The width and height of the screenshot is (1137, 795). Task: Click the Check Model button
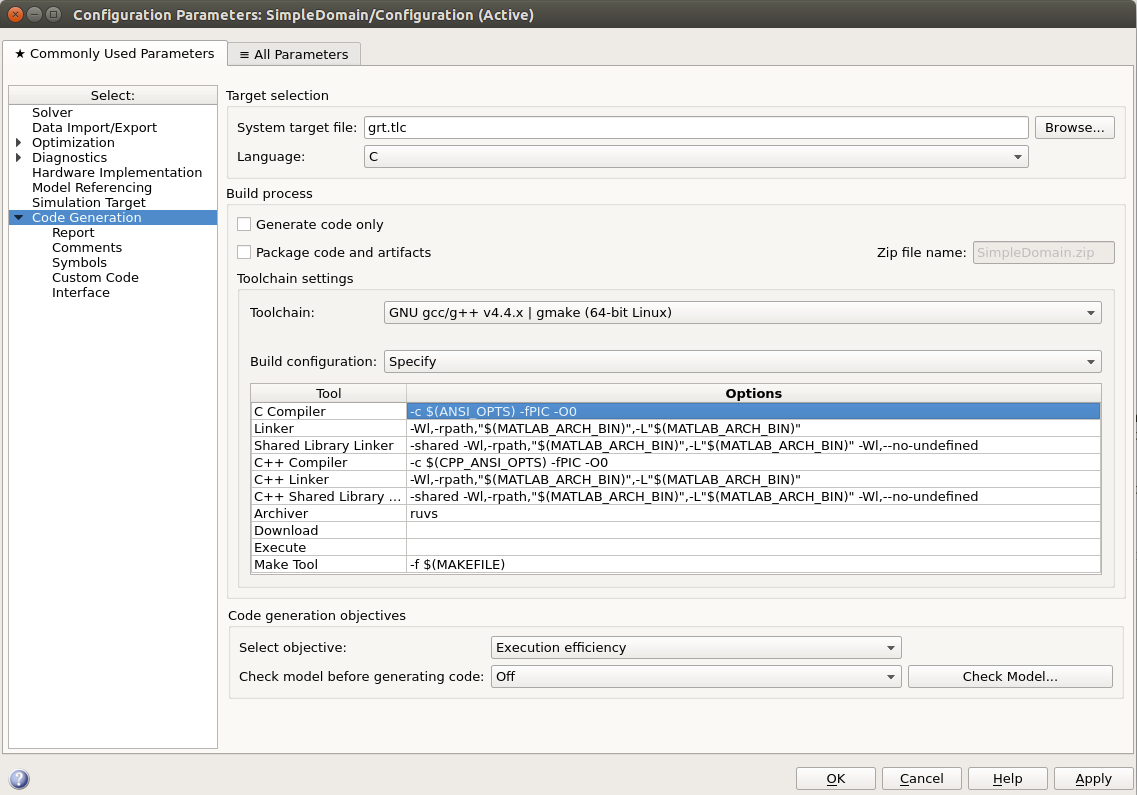click(x=1009, y=676)
